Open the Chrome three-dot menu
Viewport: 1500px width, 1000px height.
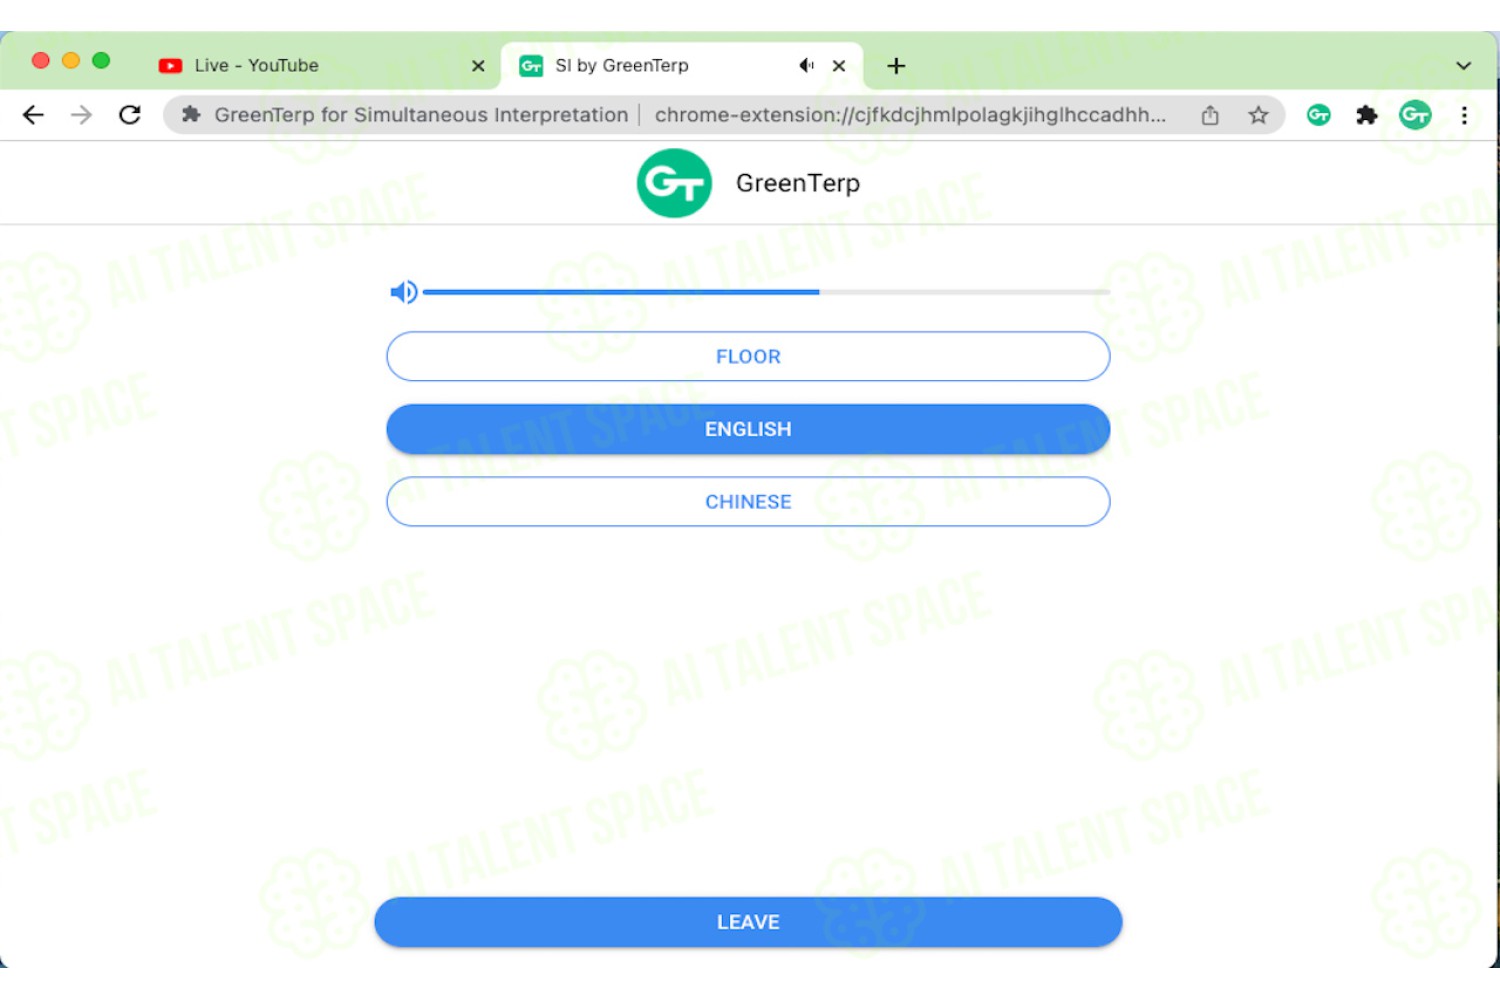tap(1464, 115)
